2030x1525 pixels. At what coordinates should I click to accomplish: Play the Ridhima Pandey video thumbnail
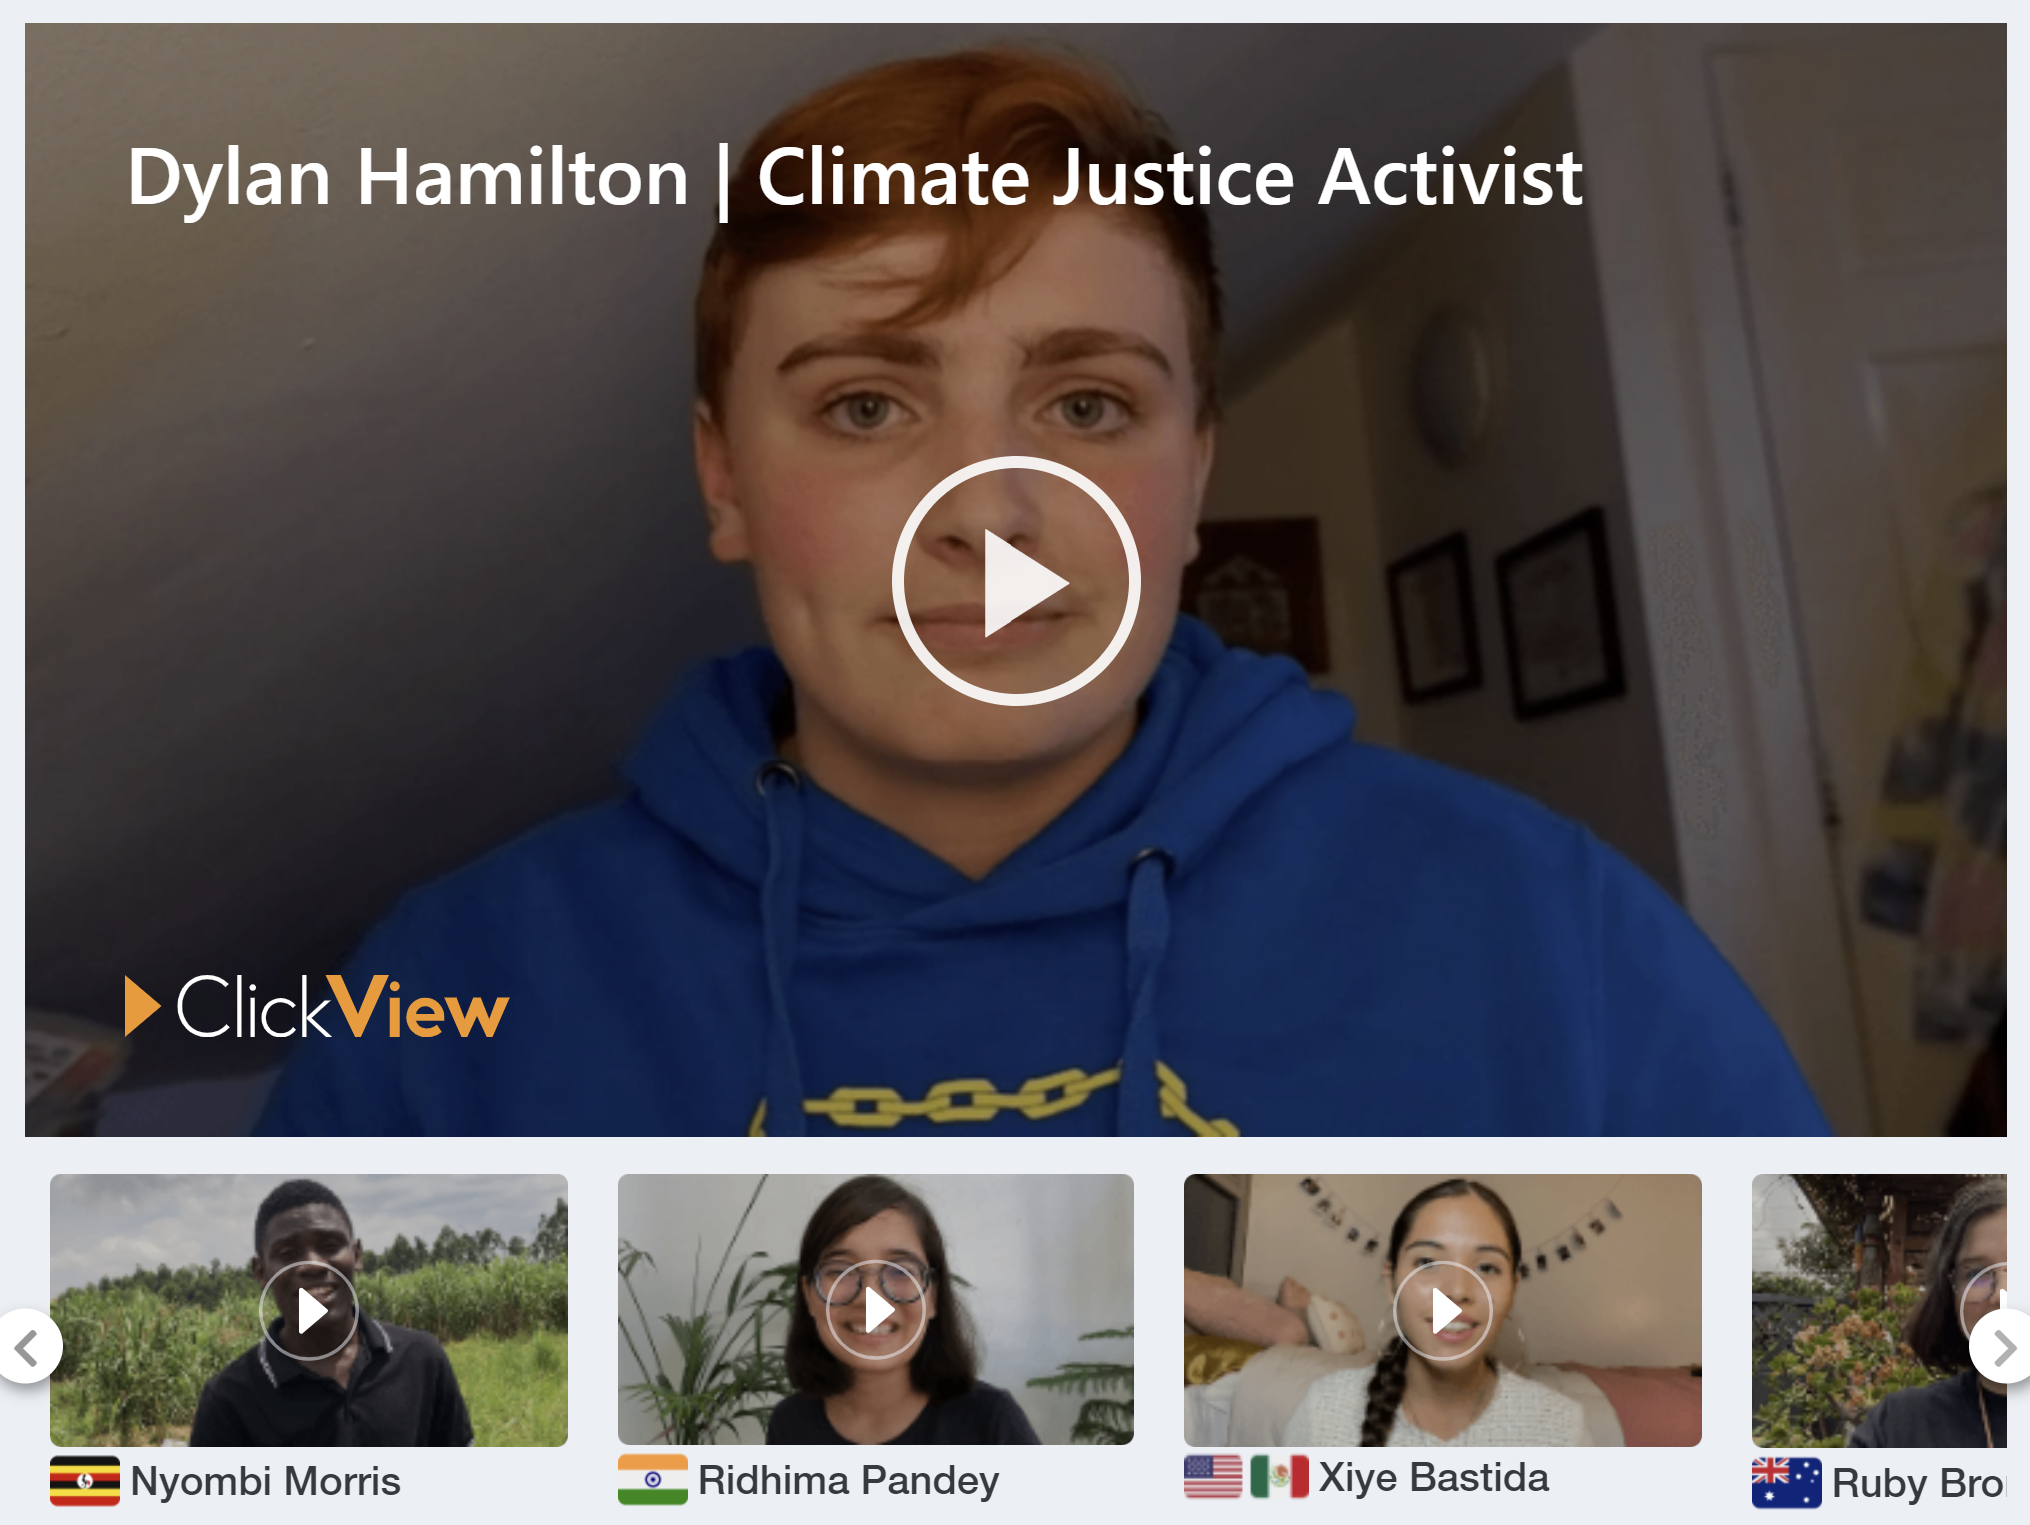876,1310
